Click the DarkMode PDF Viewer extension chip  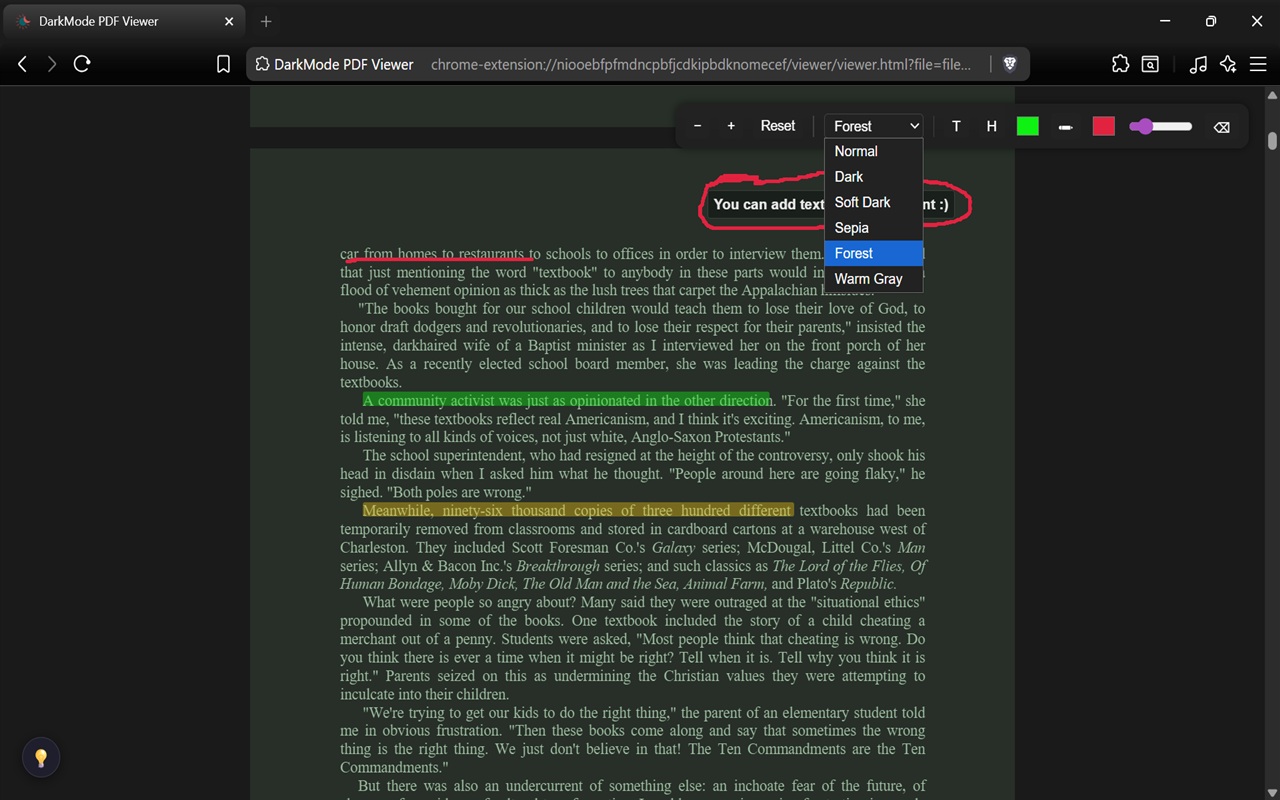[334, 64]
